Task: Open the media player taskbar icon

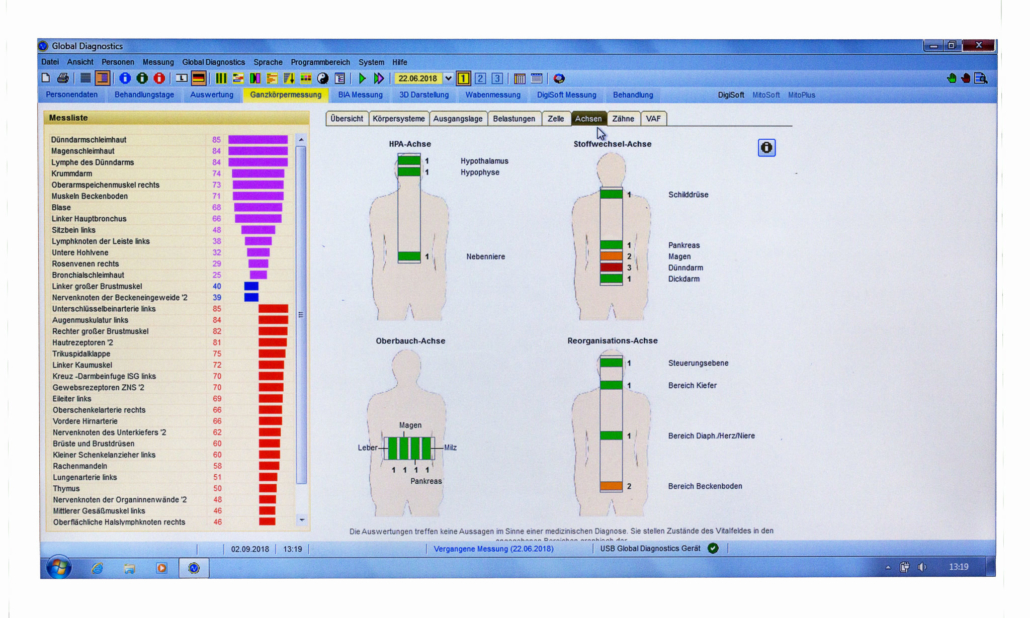Action: [162, 568]
